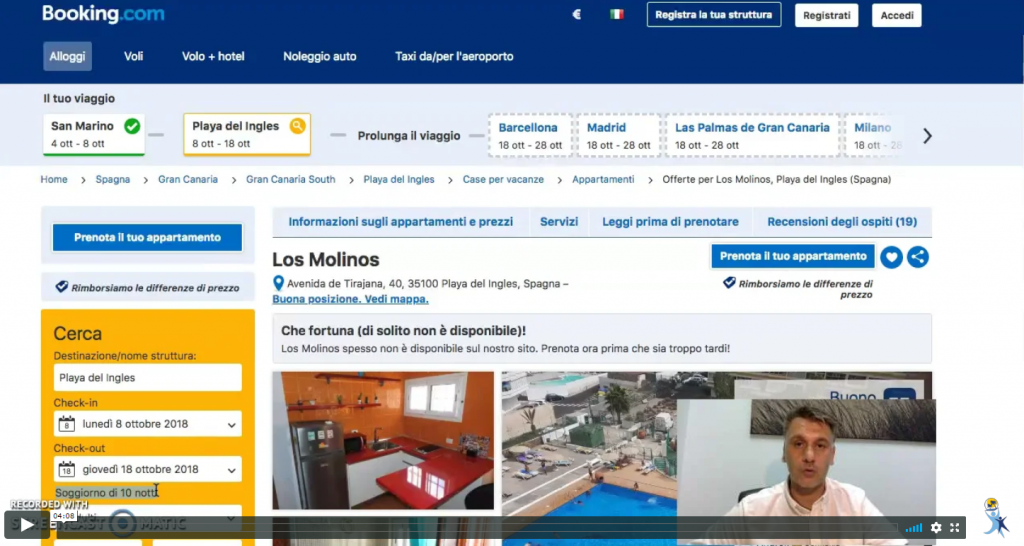The width and height of the screenshot is (1024, 546).
Task: Select the San Marino trip card
Action: click(94, 135)
